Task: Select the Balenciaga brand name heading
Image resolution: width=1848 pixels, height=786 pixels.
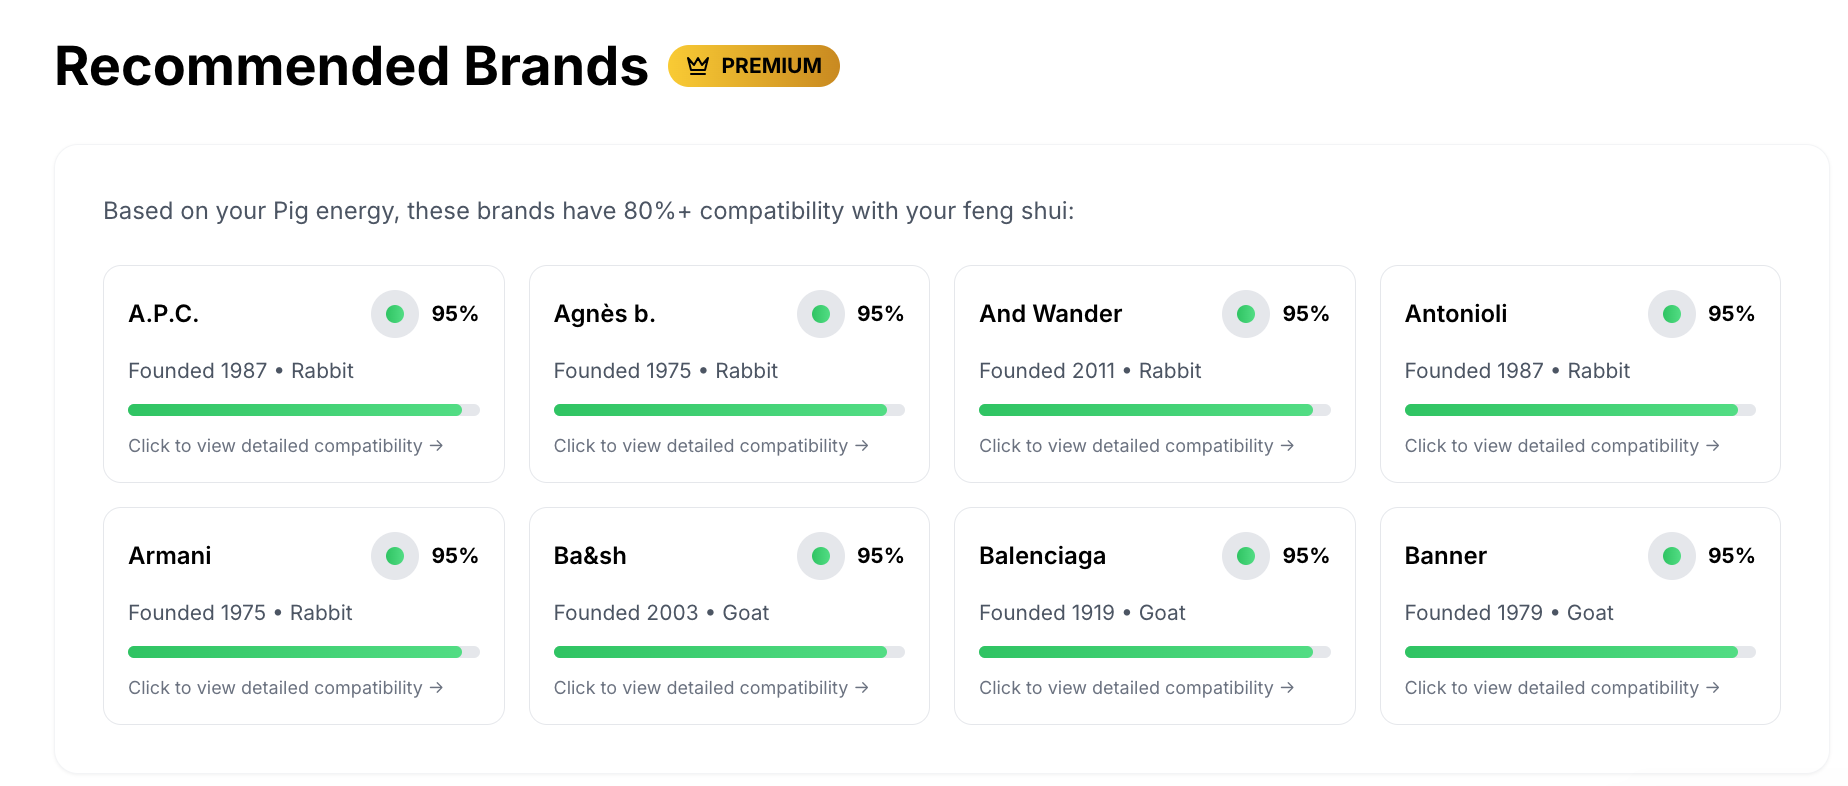Action: point(1042,556)
